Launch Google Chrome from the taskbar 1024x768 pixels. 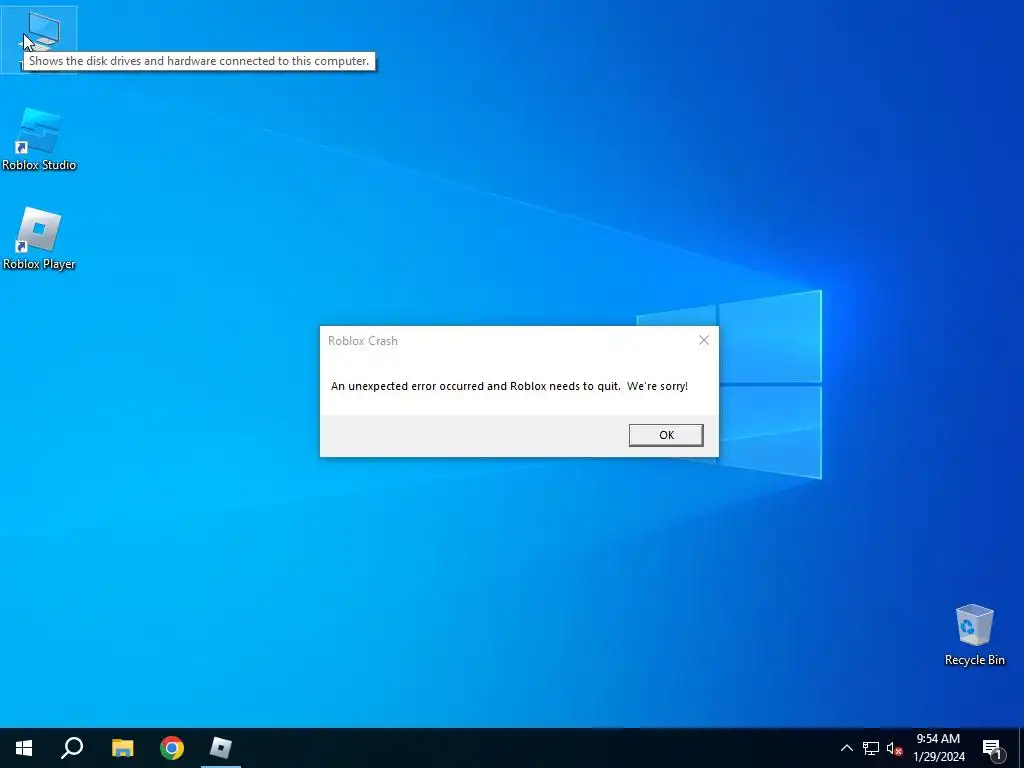tap(172, 748)
